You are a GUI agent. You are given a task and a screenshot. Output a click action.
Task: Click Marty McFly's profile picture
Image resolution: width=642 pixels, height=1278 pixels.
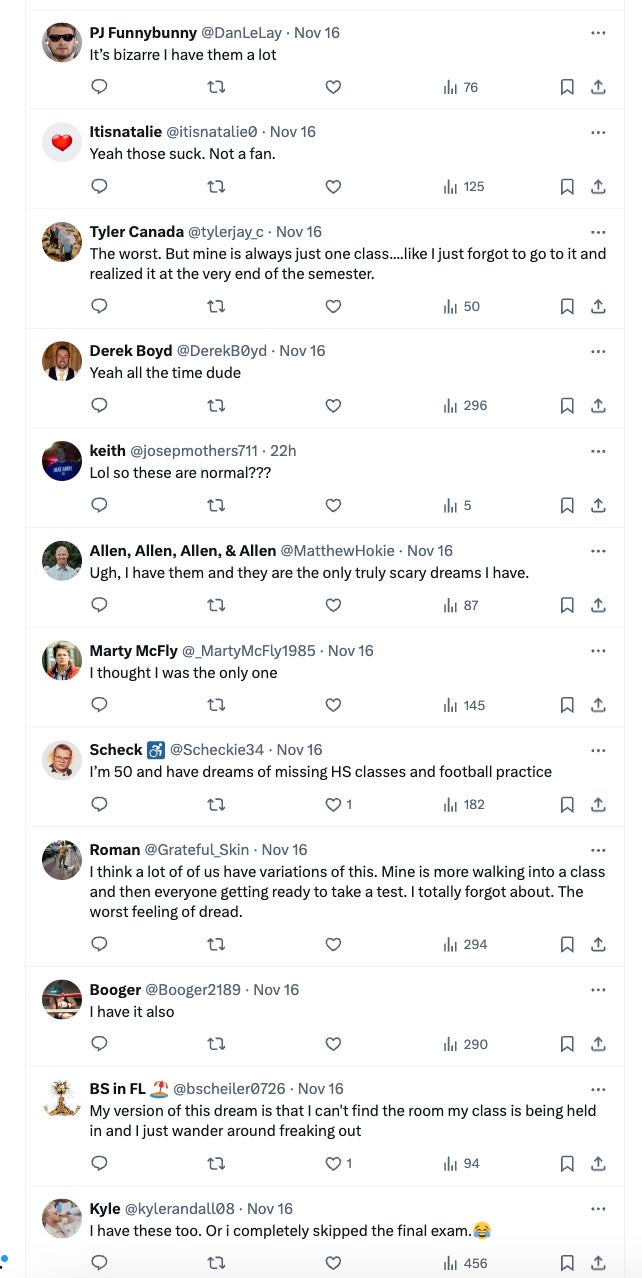[x=62, y=661]
